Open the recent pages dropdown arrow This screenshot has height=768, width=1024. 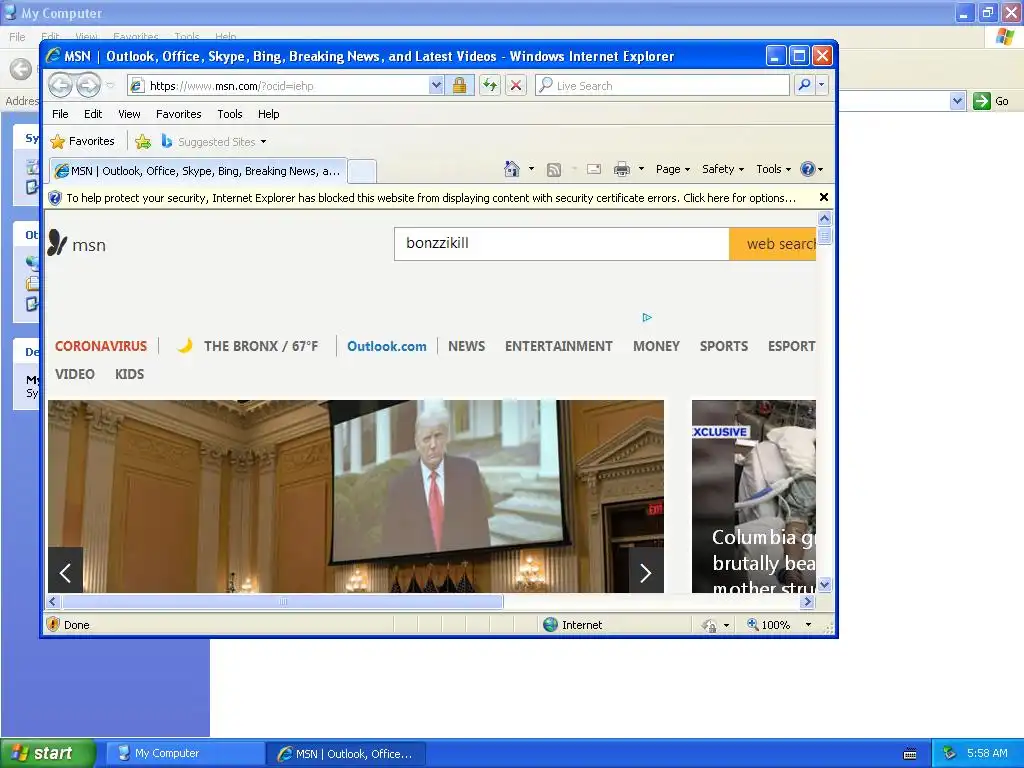110,86
